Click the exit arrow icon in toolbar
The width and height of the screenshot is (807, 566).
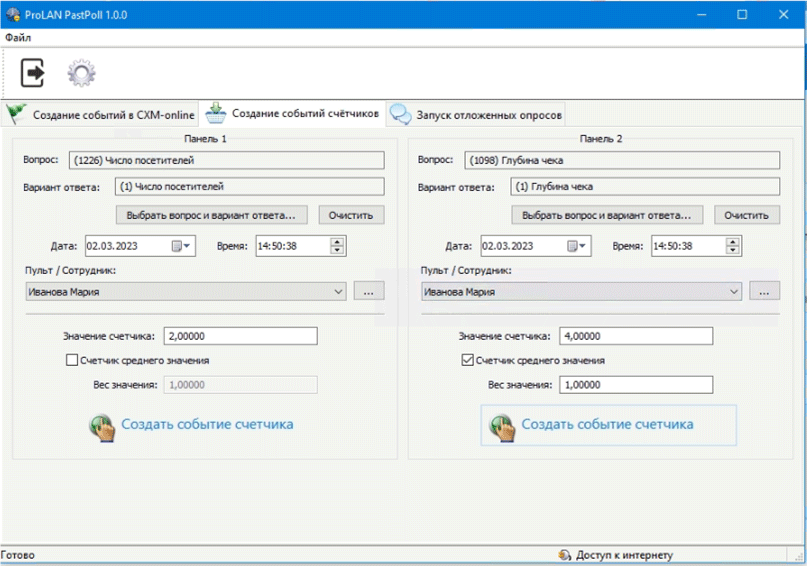[32, 73]
